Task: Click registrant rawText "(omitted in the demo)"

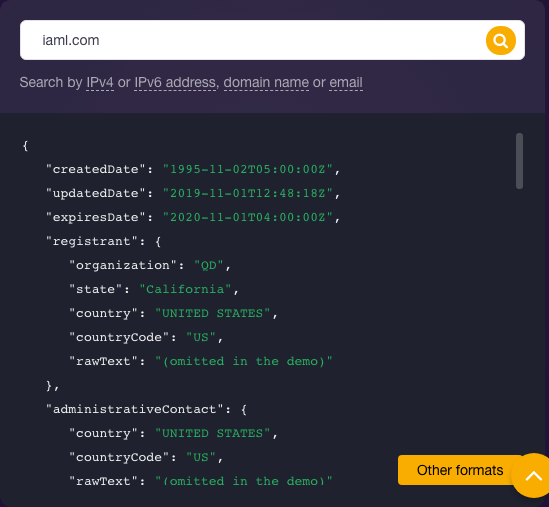Action: pos(244,361)
